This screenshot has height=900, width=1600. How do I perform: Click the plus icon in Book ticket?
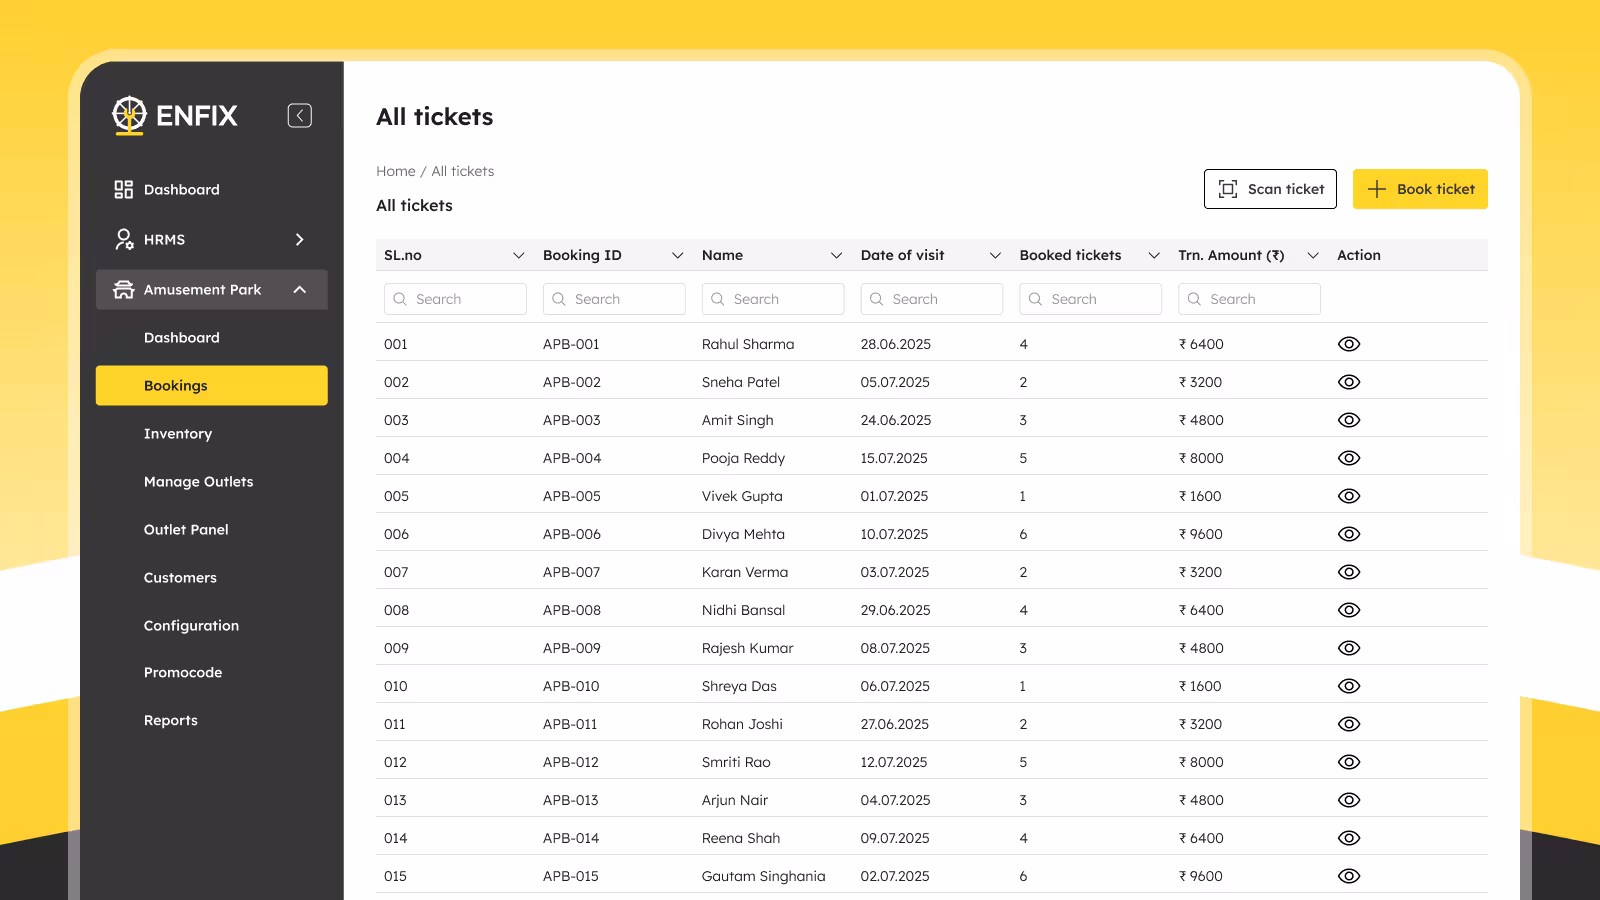pyautogui.click(x=1377, y=189)
